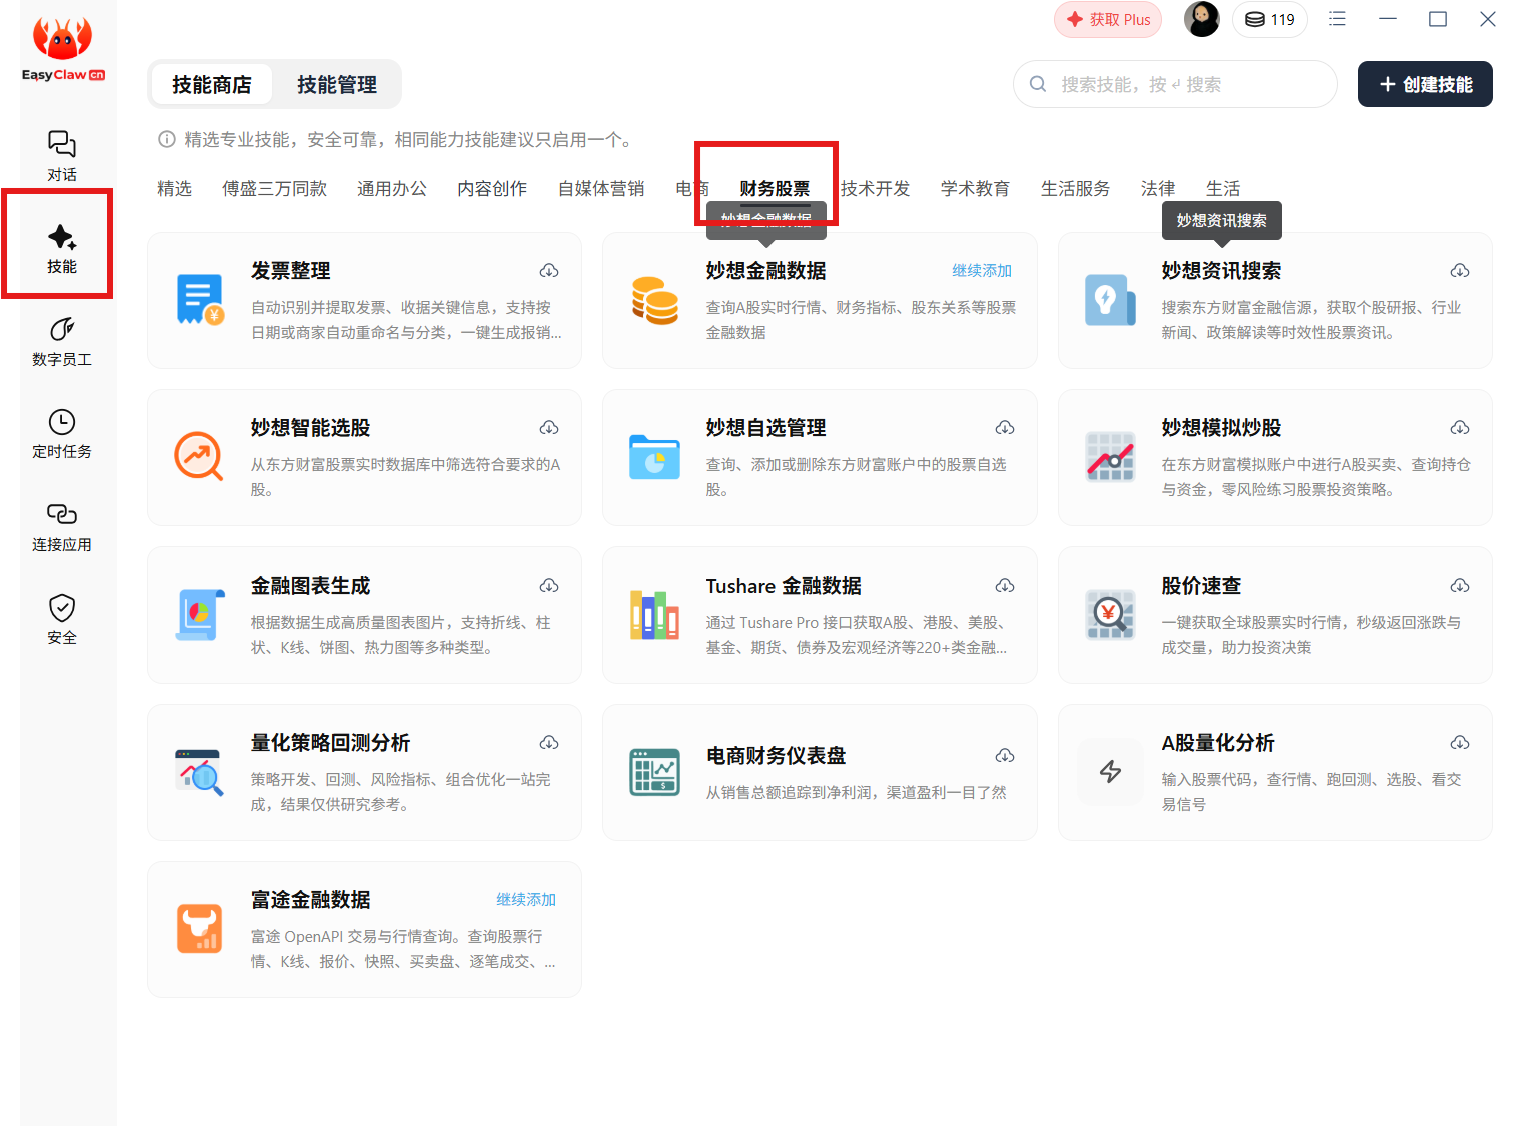Click the 富途金融数据 bull icon
Viewport: 1516px width, 1126px height.
pos(199,929)
